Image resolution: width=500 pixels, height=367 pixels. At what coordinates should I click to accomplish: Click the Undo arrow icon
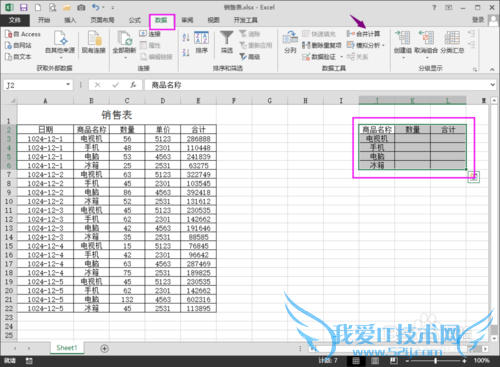pyautogui.click(x=96, y=7)
